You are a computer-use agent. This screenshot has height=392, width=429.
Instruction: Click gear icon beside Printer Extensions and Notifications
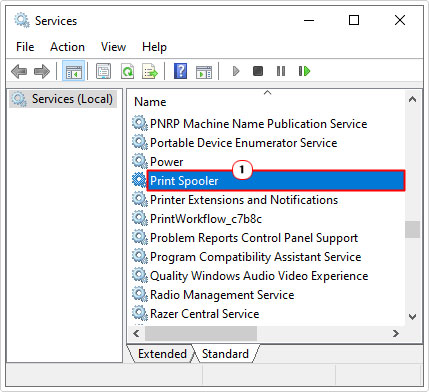[139, 199]
